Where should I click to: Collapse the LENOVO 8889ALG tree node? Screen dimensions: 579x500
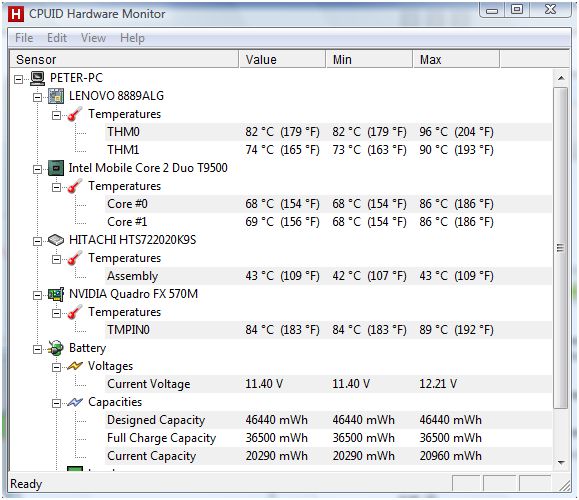point(37,97)
